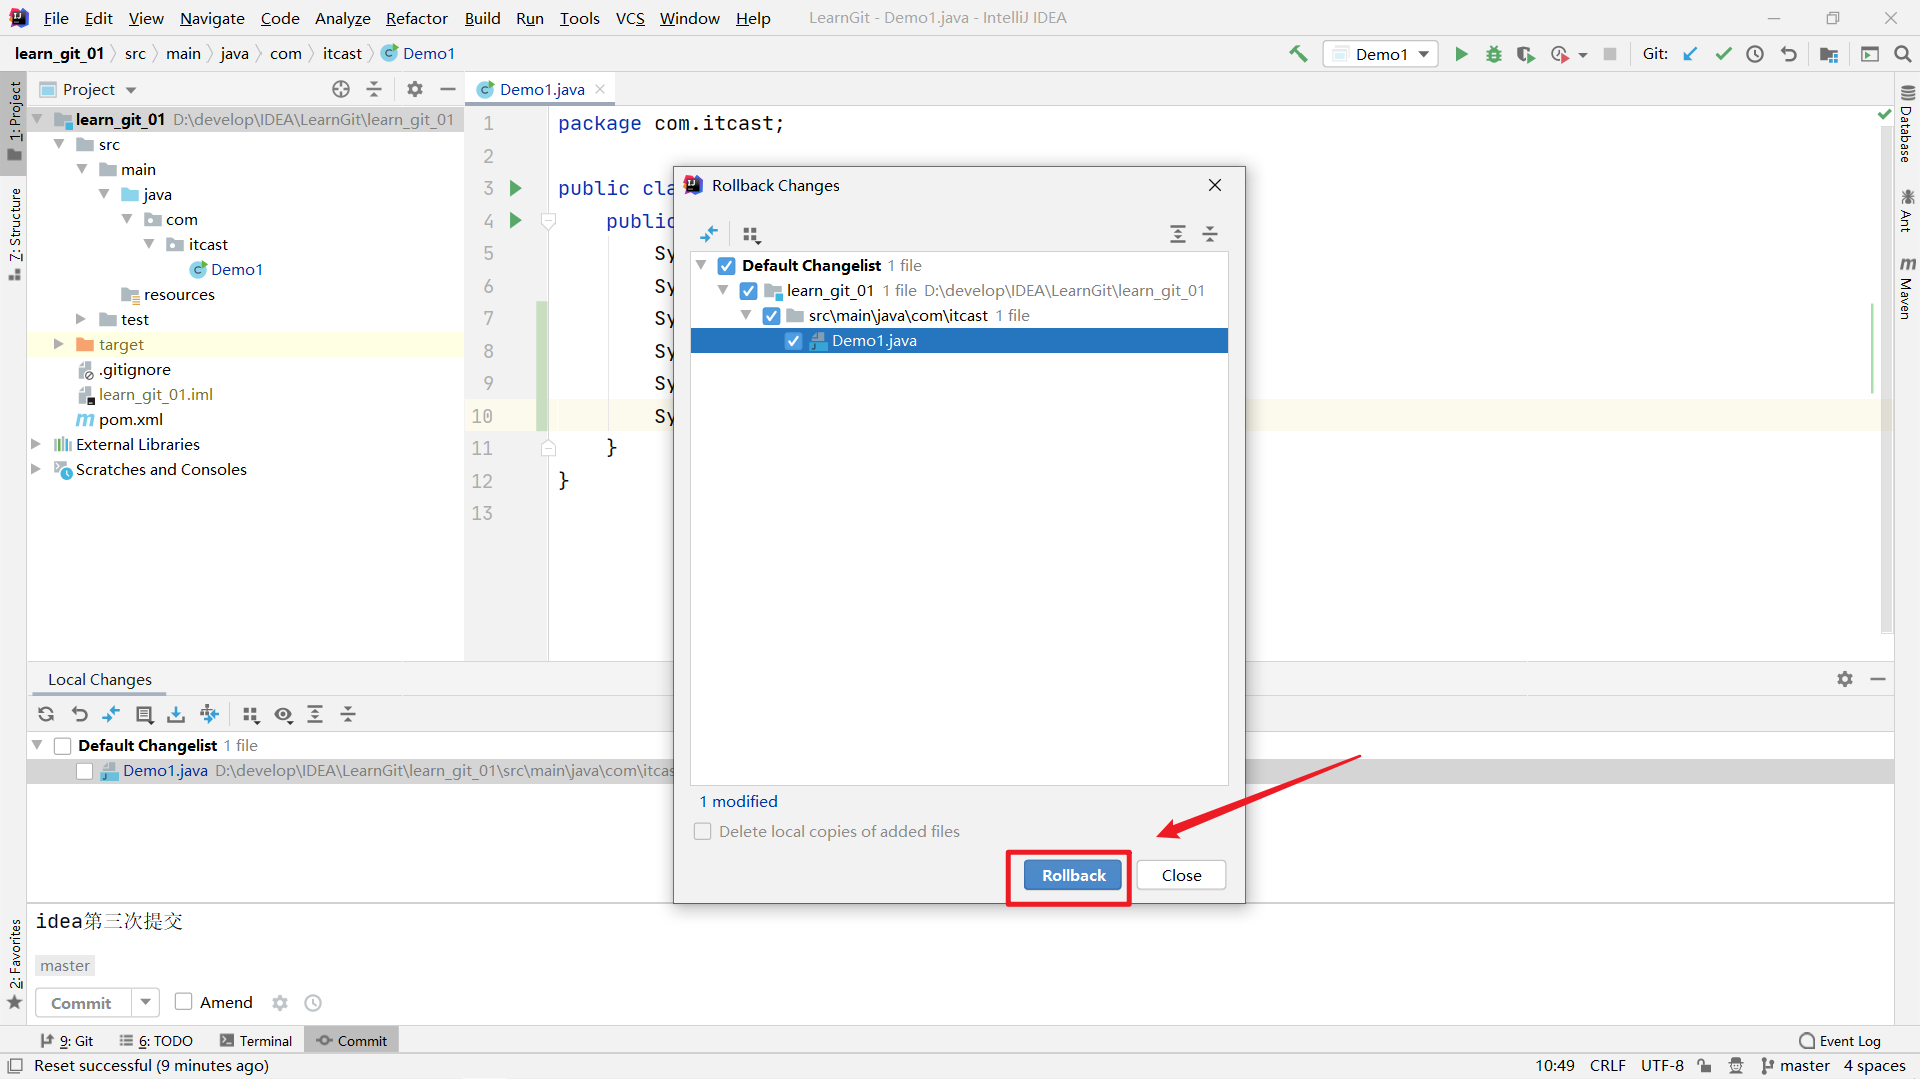Viewport: 1920px width, 1079px height.
Task: Expand External Libraries node
Action: [36, 444]
